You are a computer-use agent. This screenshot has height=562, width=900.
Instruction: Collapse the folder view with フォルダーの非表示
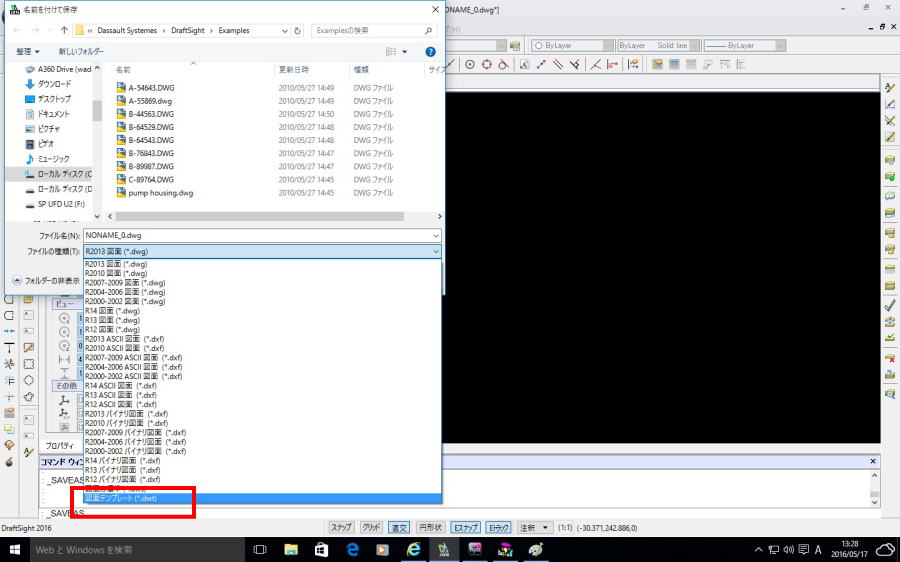(x=46, y=281)
